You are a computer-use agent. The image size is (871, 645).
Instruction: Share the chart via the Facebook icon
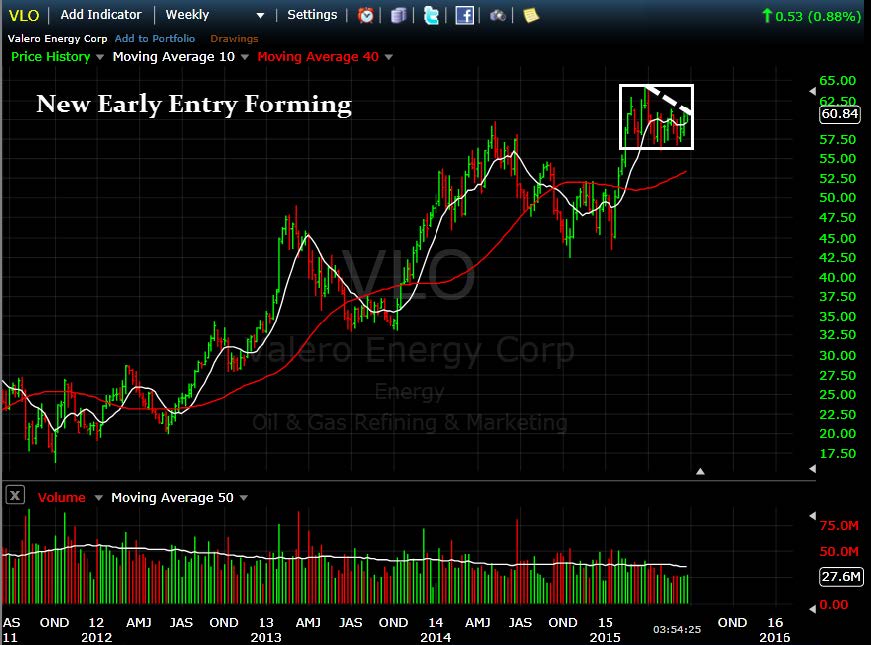click(x=464, y=16)
